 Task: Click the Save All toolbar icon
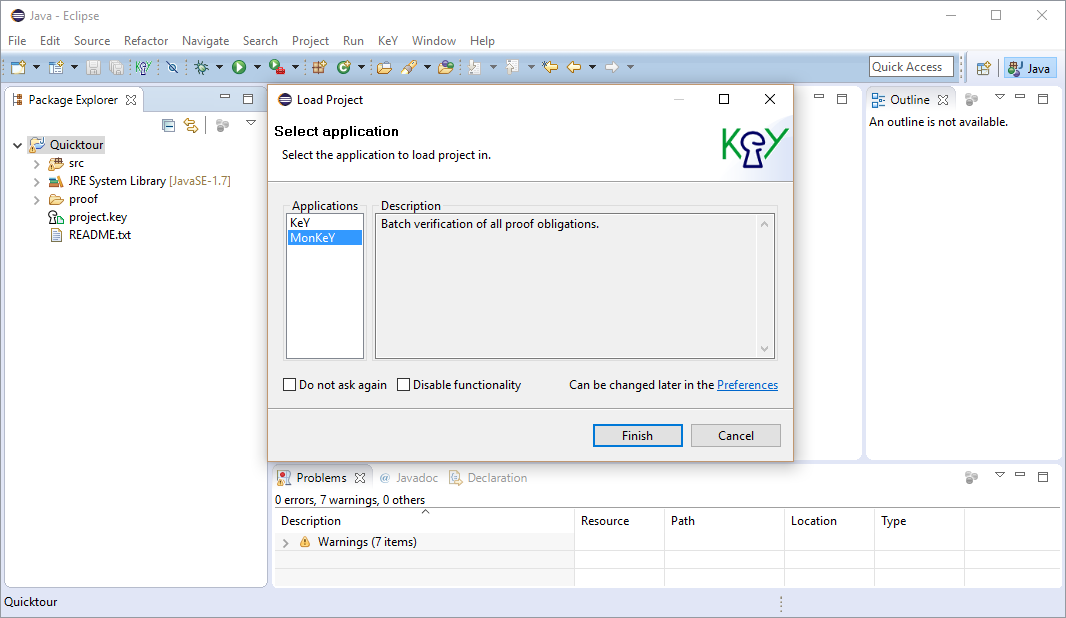[116, 67]
